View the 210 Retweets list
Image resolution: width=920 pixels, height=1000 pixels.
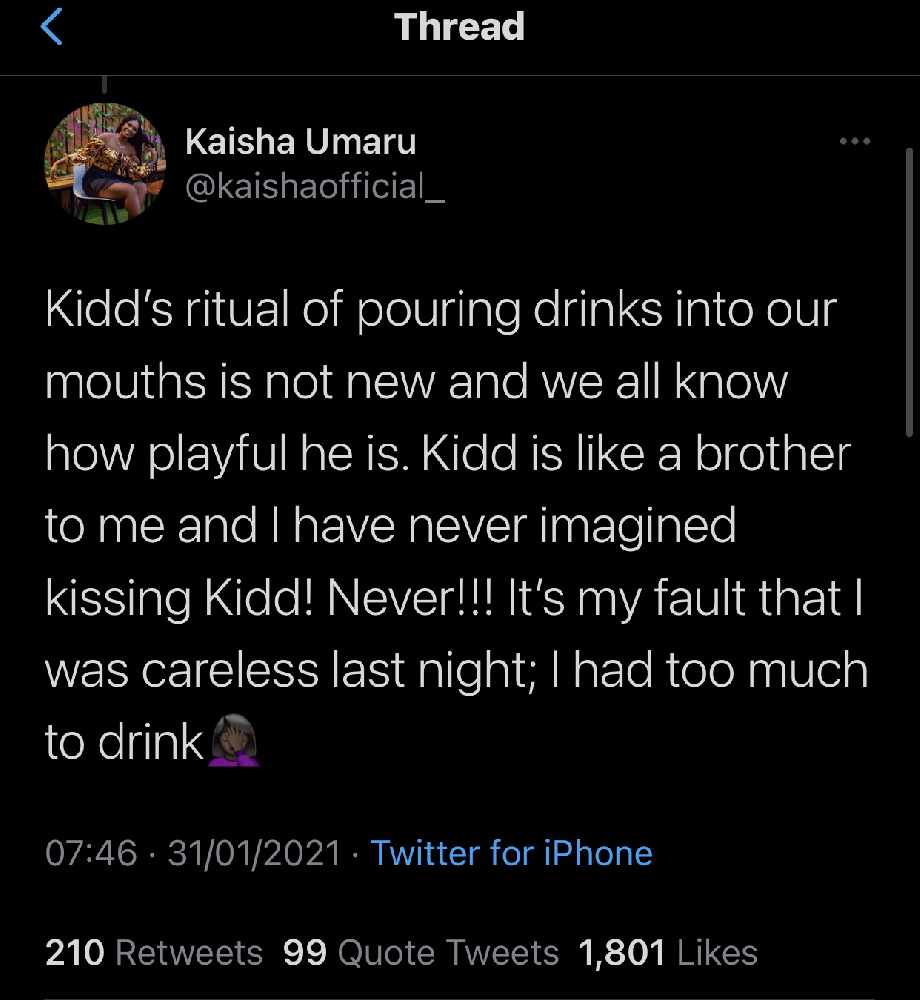point(154,953)
